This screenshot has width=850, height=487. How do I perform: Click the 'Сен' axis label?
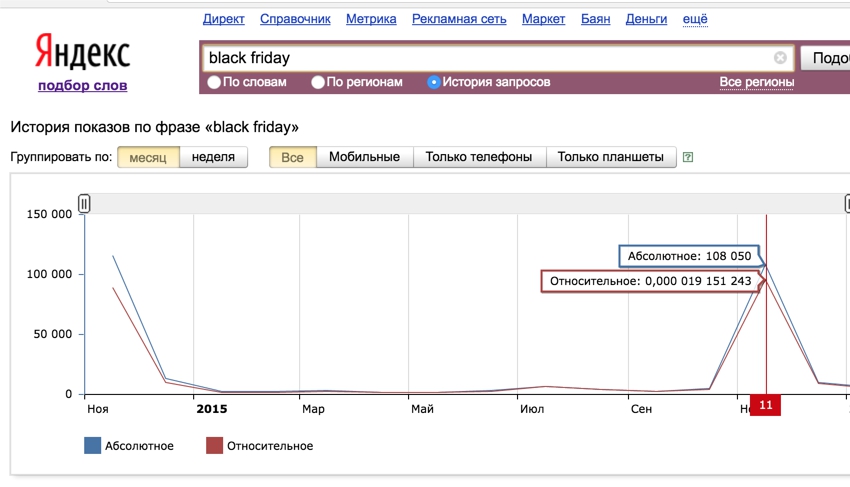point(641,409)
